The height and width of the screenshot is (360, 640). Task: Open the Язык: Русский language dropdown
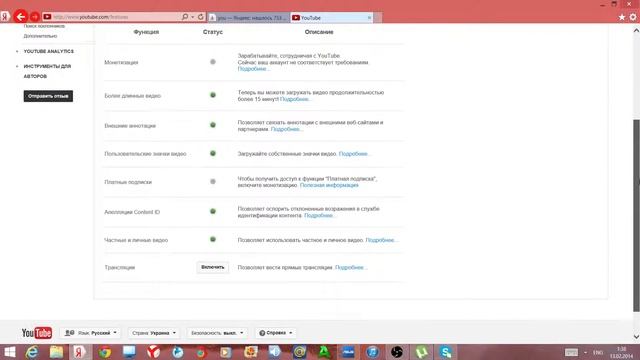click(x=91, y=333)
